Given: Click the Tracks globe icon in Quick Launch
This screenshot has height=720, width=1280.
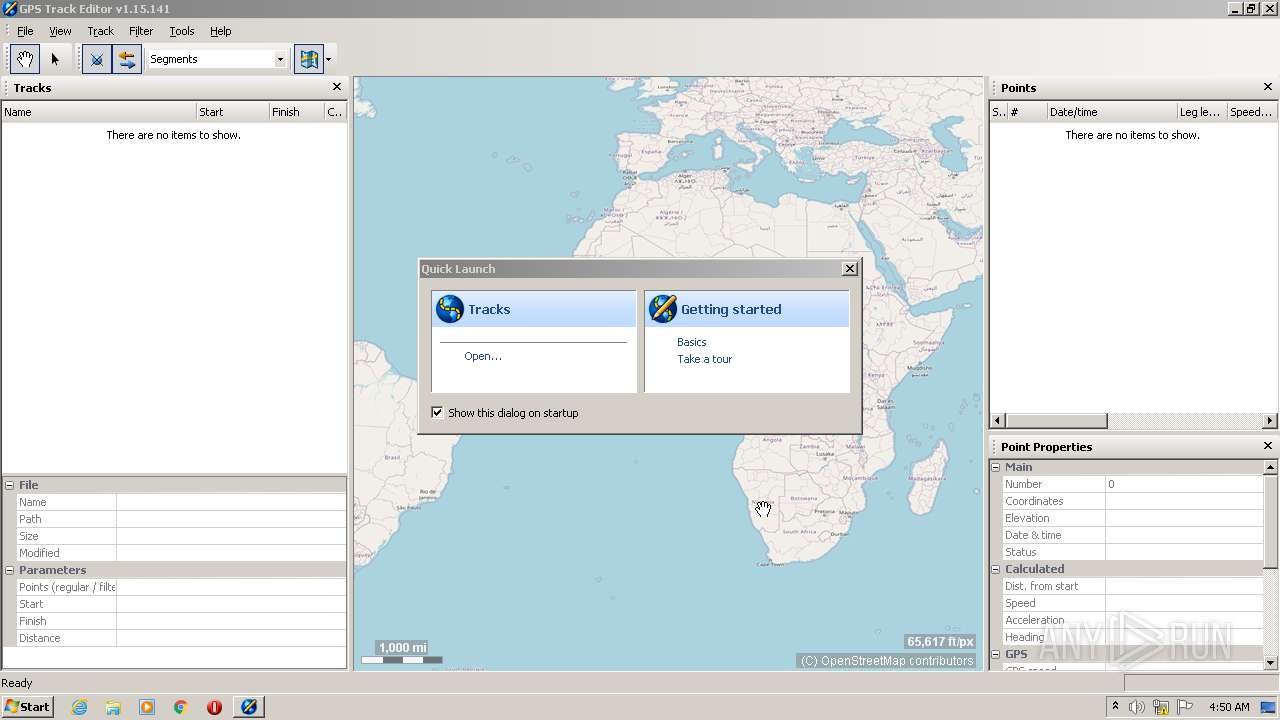Looking at the screenshot, I should [450, 309].
